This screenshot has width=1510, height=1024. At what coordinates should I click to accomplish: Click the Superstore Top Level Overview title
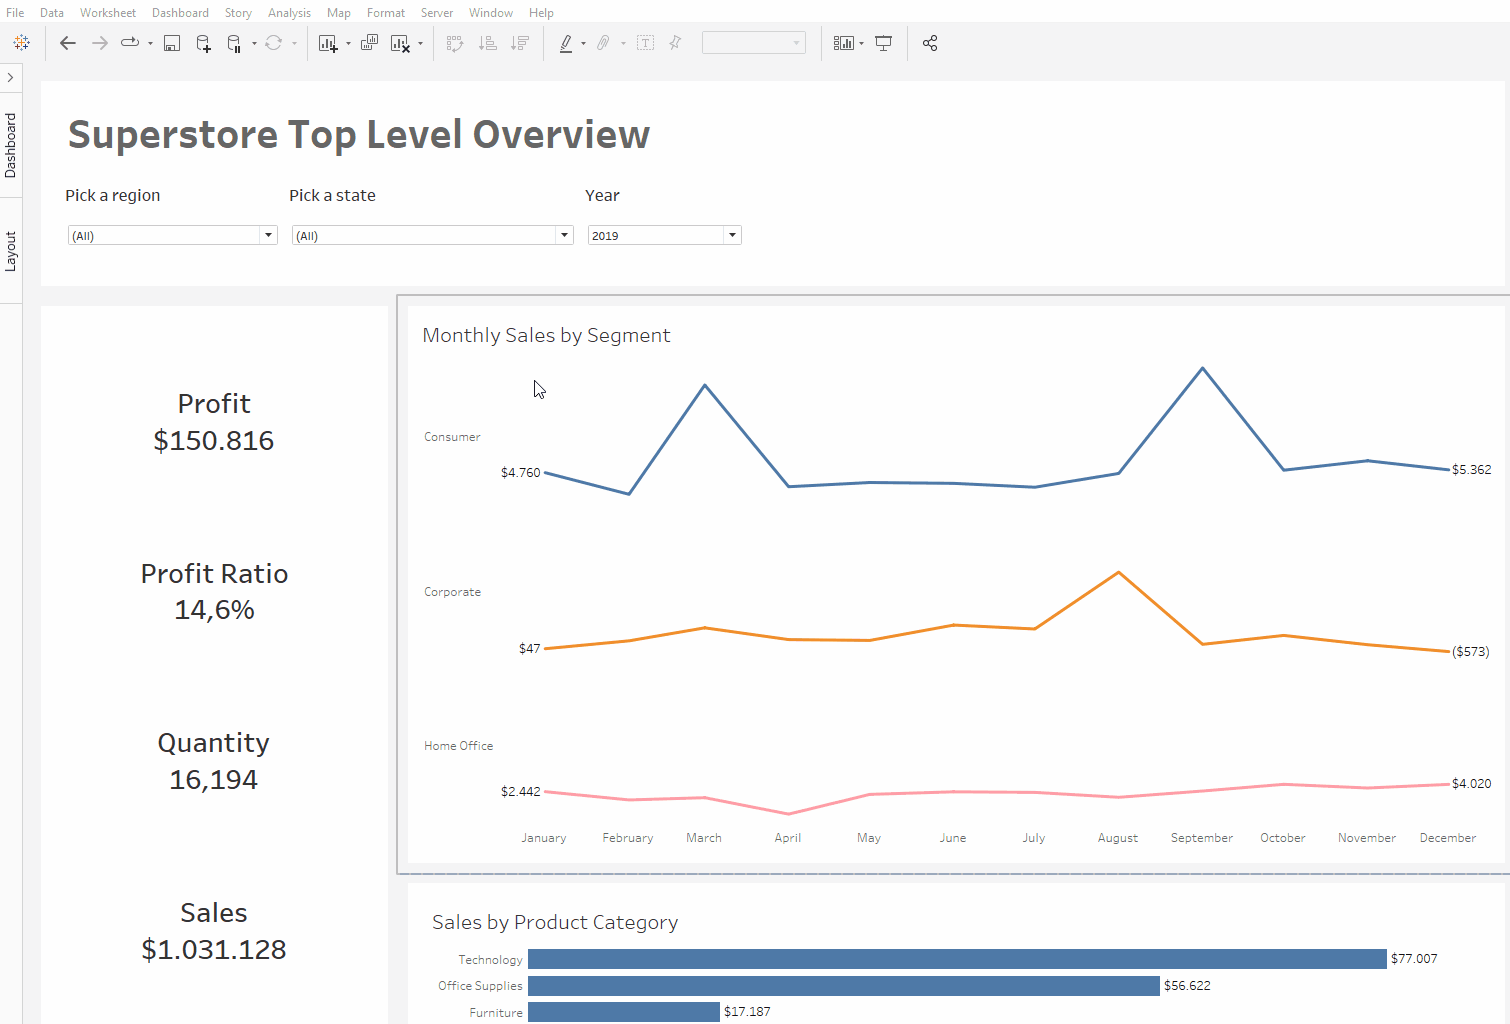pos(359,134)
